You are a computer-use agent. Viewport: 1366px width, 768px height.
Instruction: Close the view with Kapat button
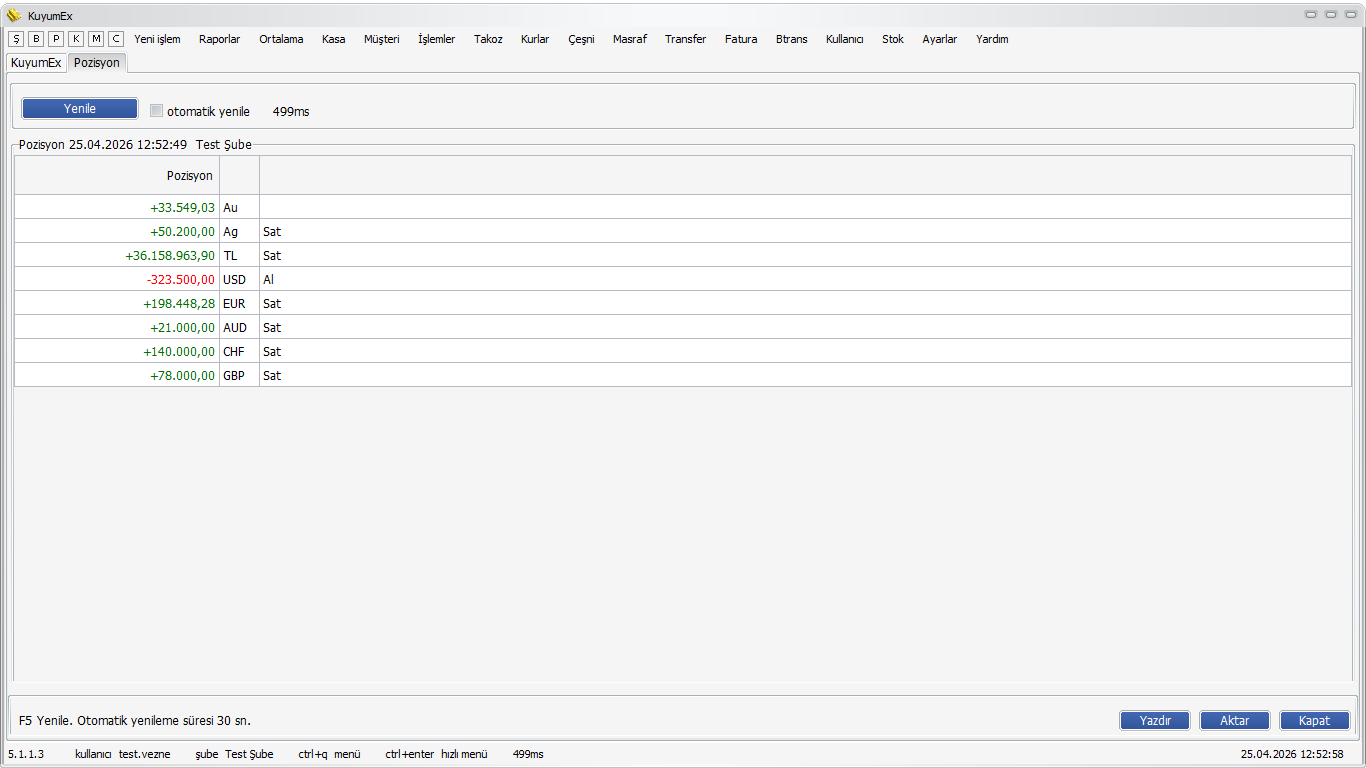coord(1314,721)
